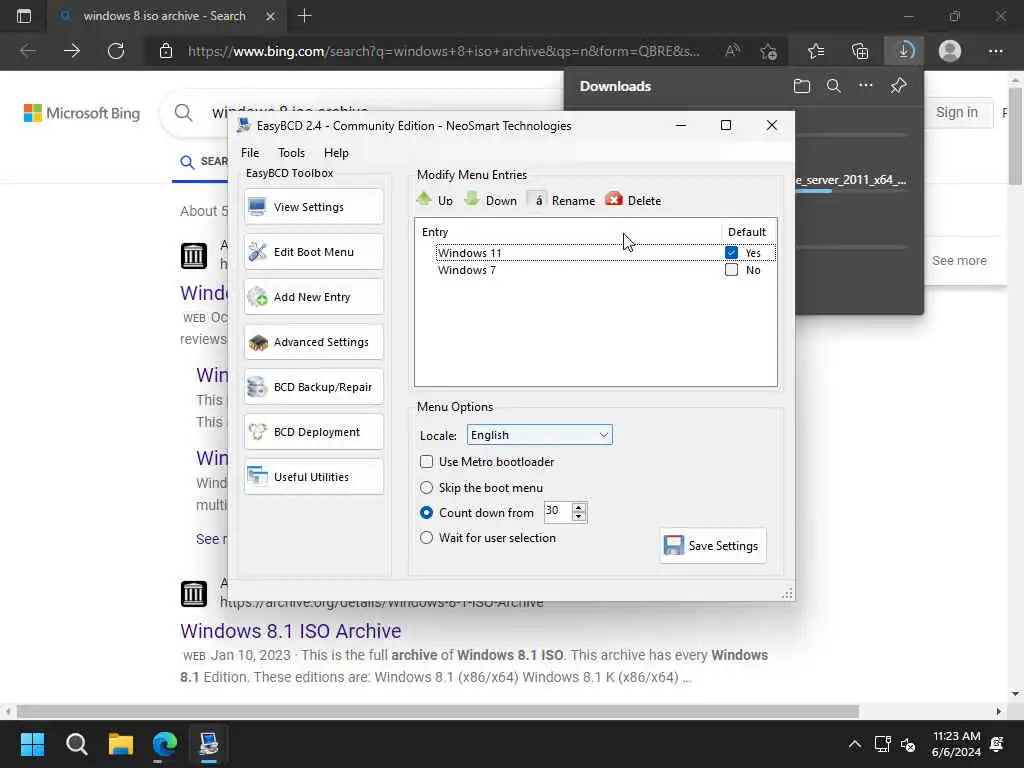Screen dimensions: 1024x768
Task: Click Sign in on Bing page
Action: (x=957, y=112)
